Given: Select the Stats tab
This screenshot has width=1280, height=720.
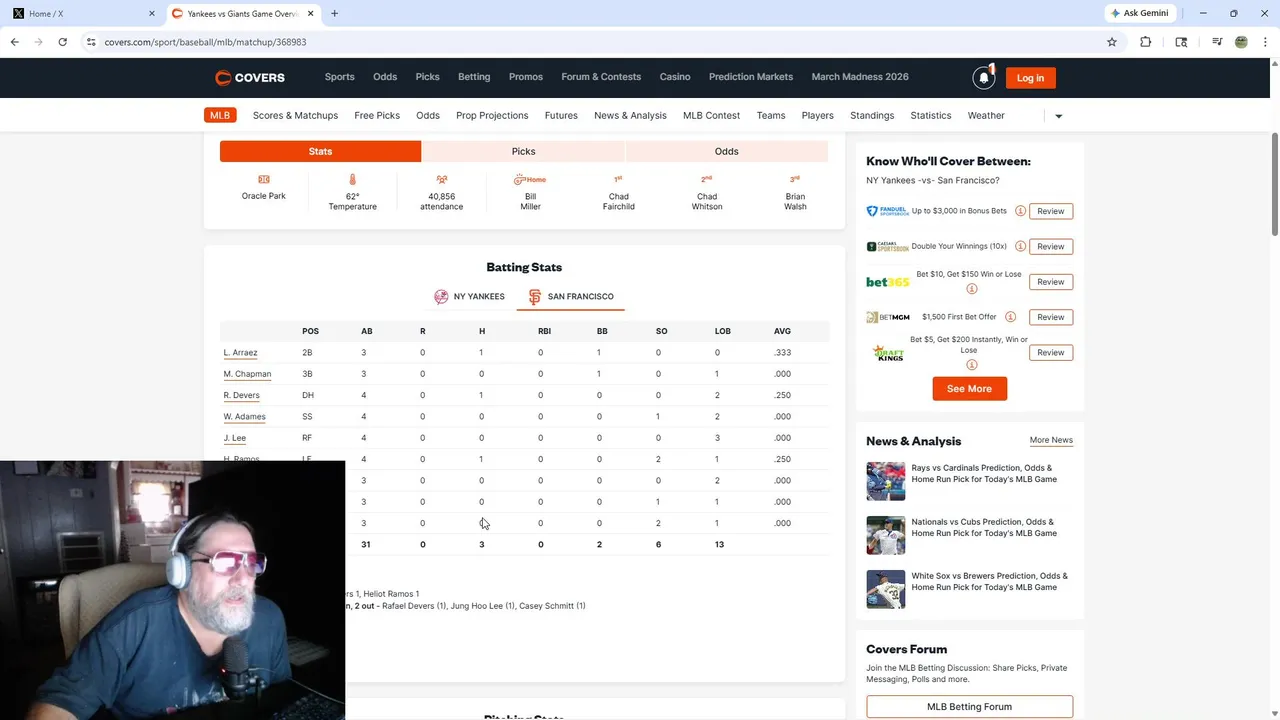Looking at the screenshot, I should (x=320, y=151).
